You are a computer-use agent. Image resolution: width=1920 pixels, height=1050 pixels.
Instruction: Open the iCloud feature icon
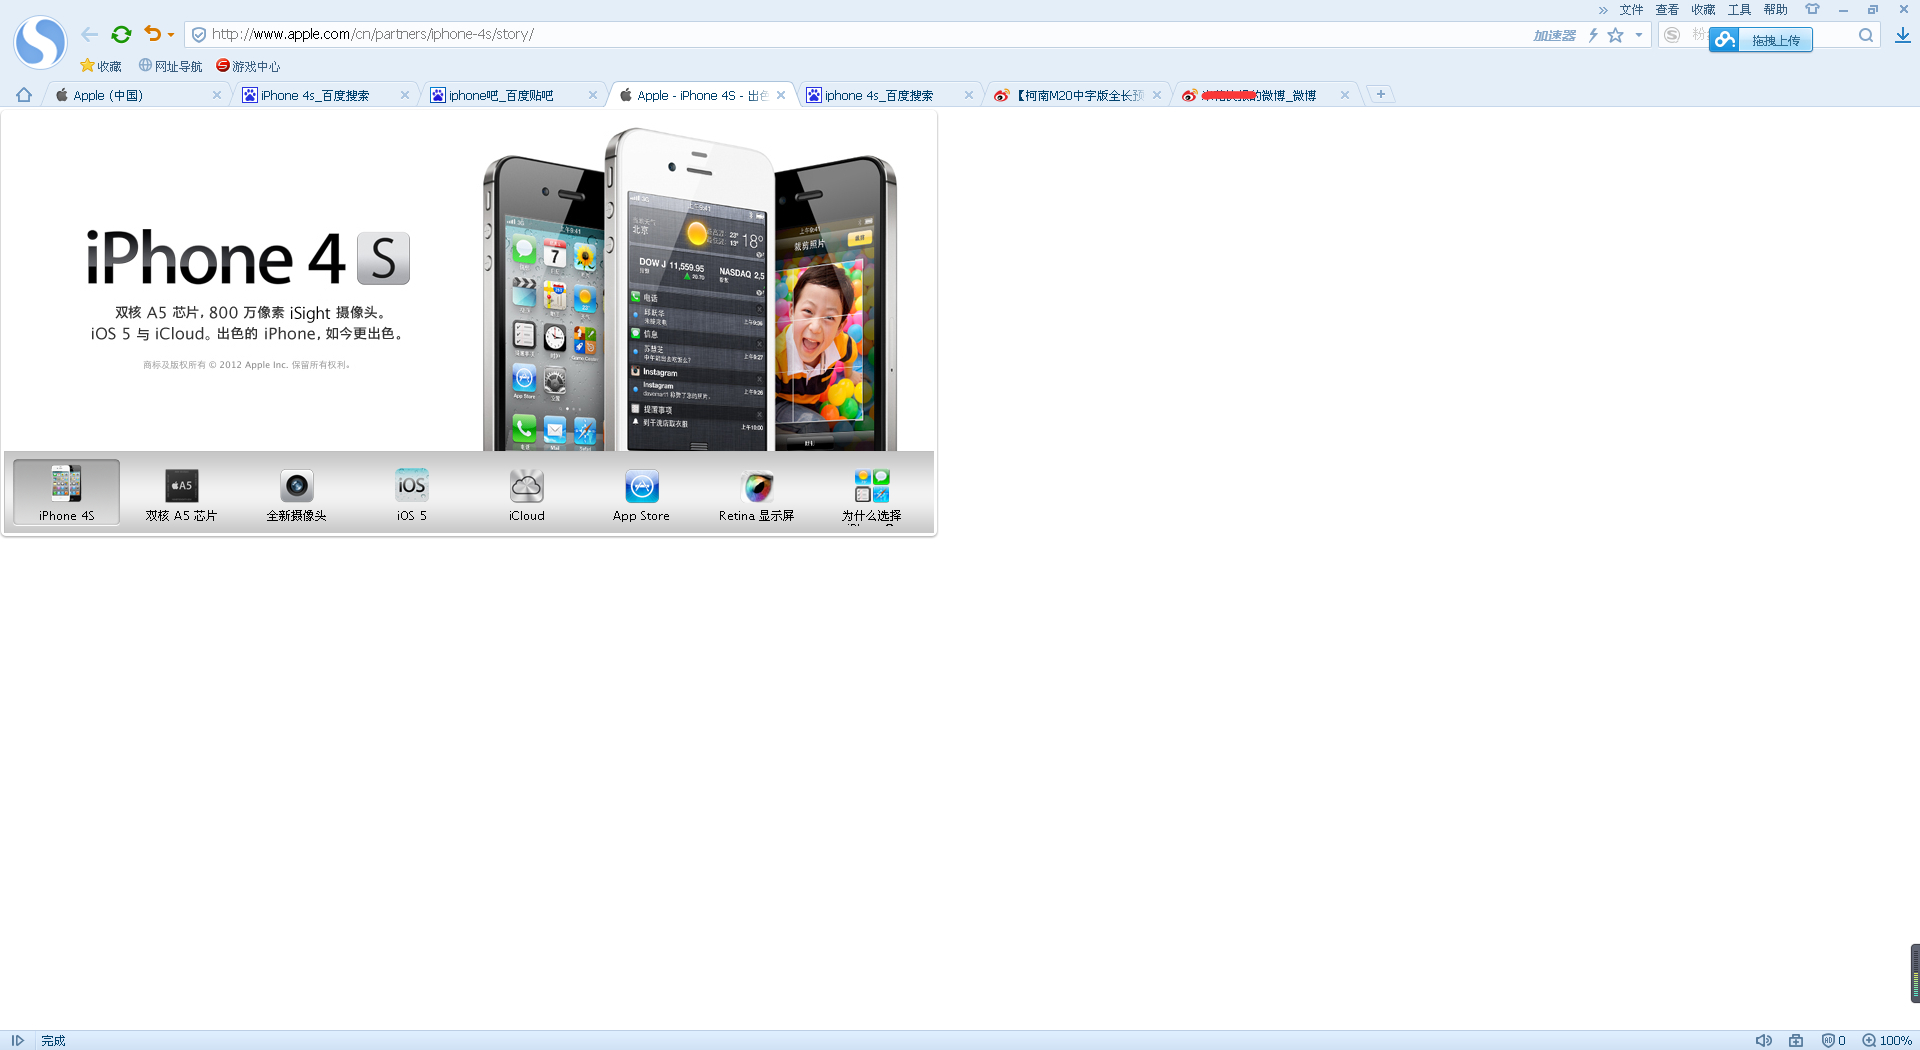click(x=526, y=486)
